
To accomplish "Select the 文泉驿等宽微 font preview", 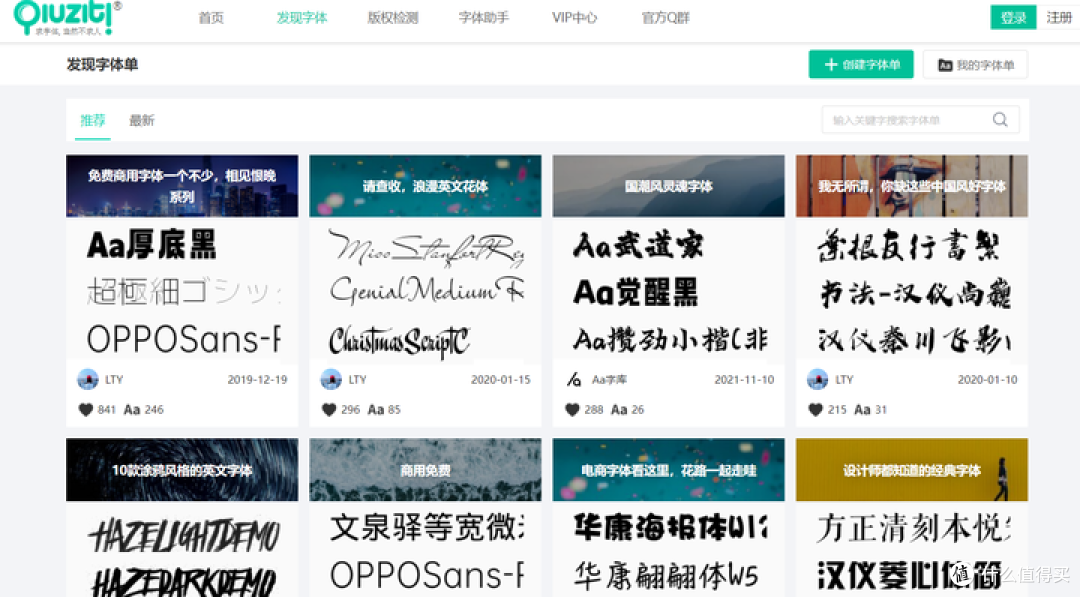I will pyautogui.click(x=426, y=528).
